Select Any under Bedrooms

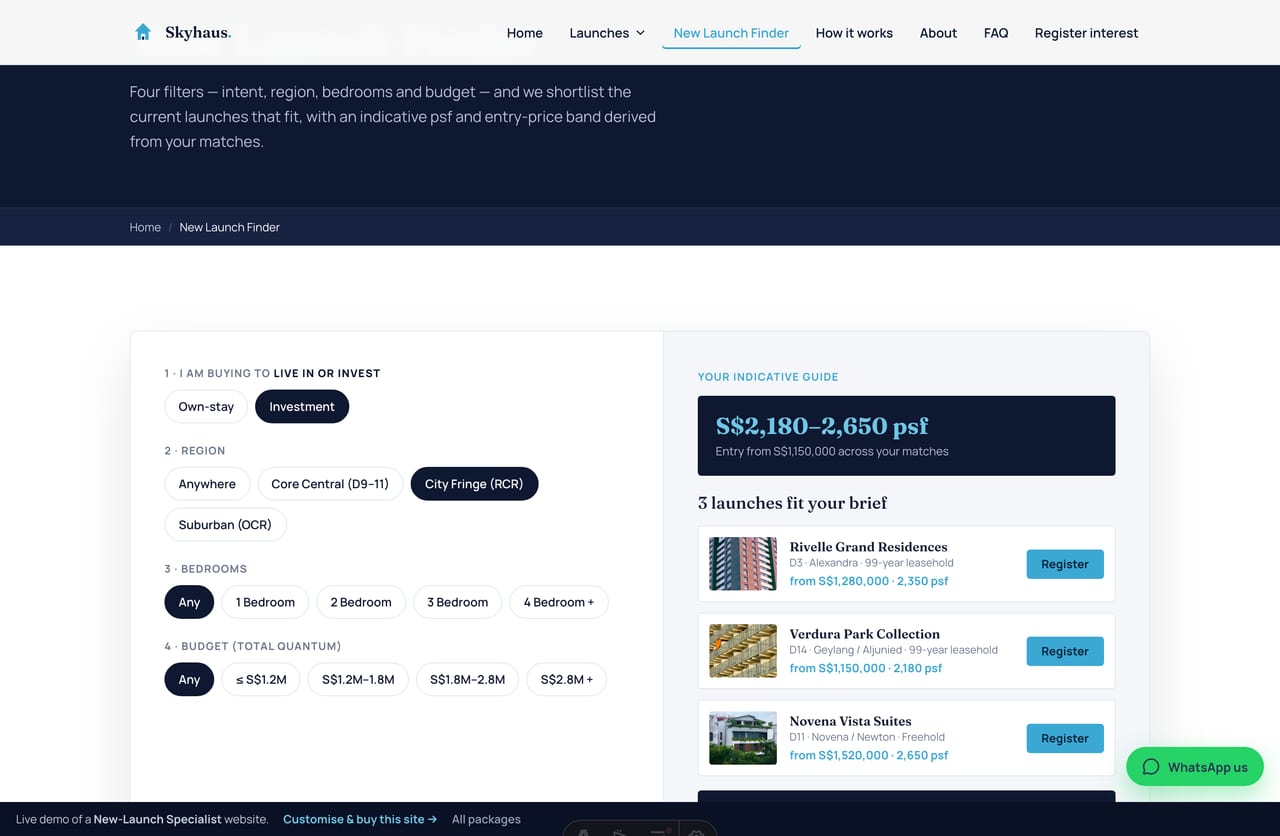[x=189, y=602]
